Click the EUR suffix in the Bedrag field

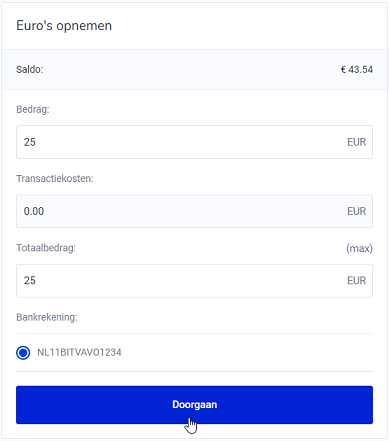click(356, 142)
